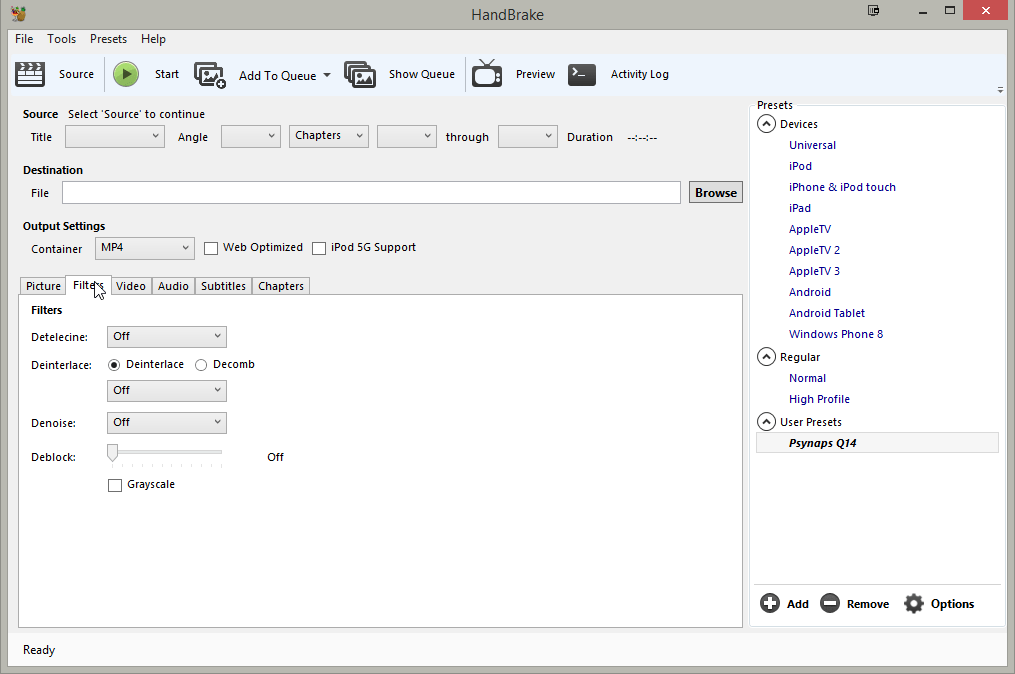Open the Title dropdown
This screenshot has width=1015, height=674.
115,136
